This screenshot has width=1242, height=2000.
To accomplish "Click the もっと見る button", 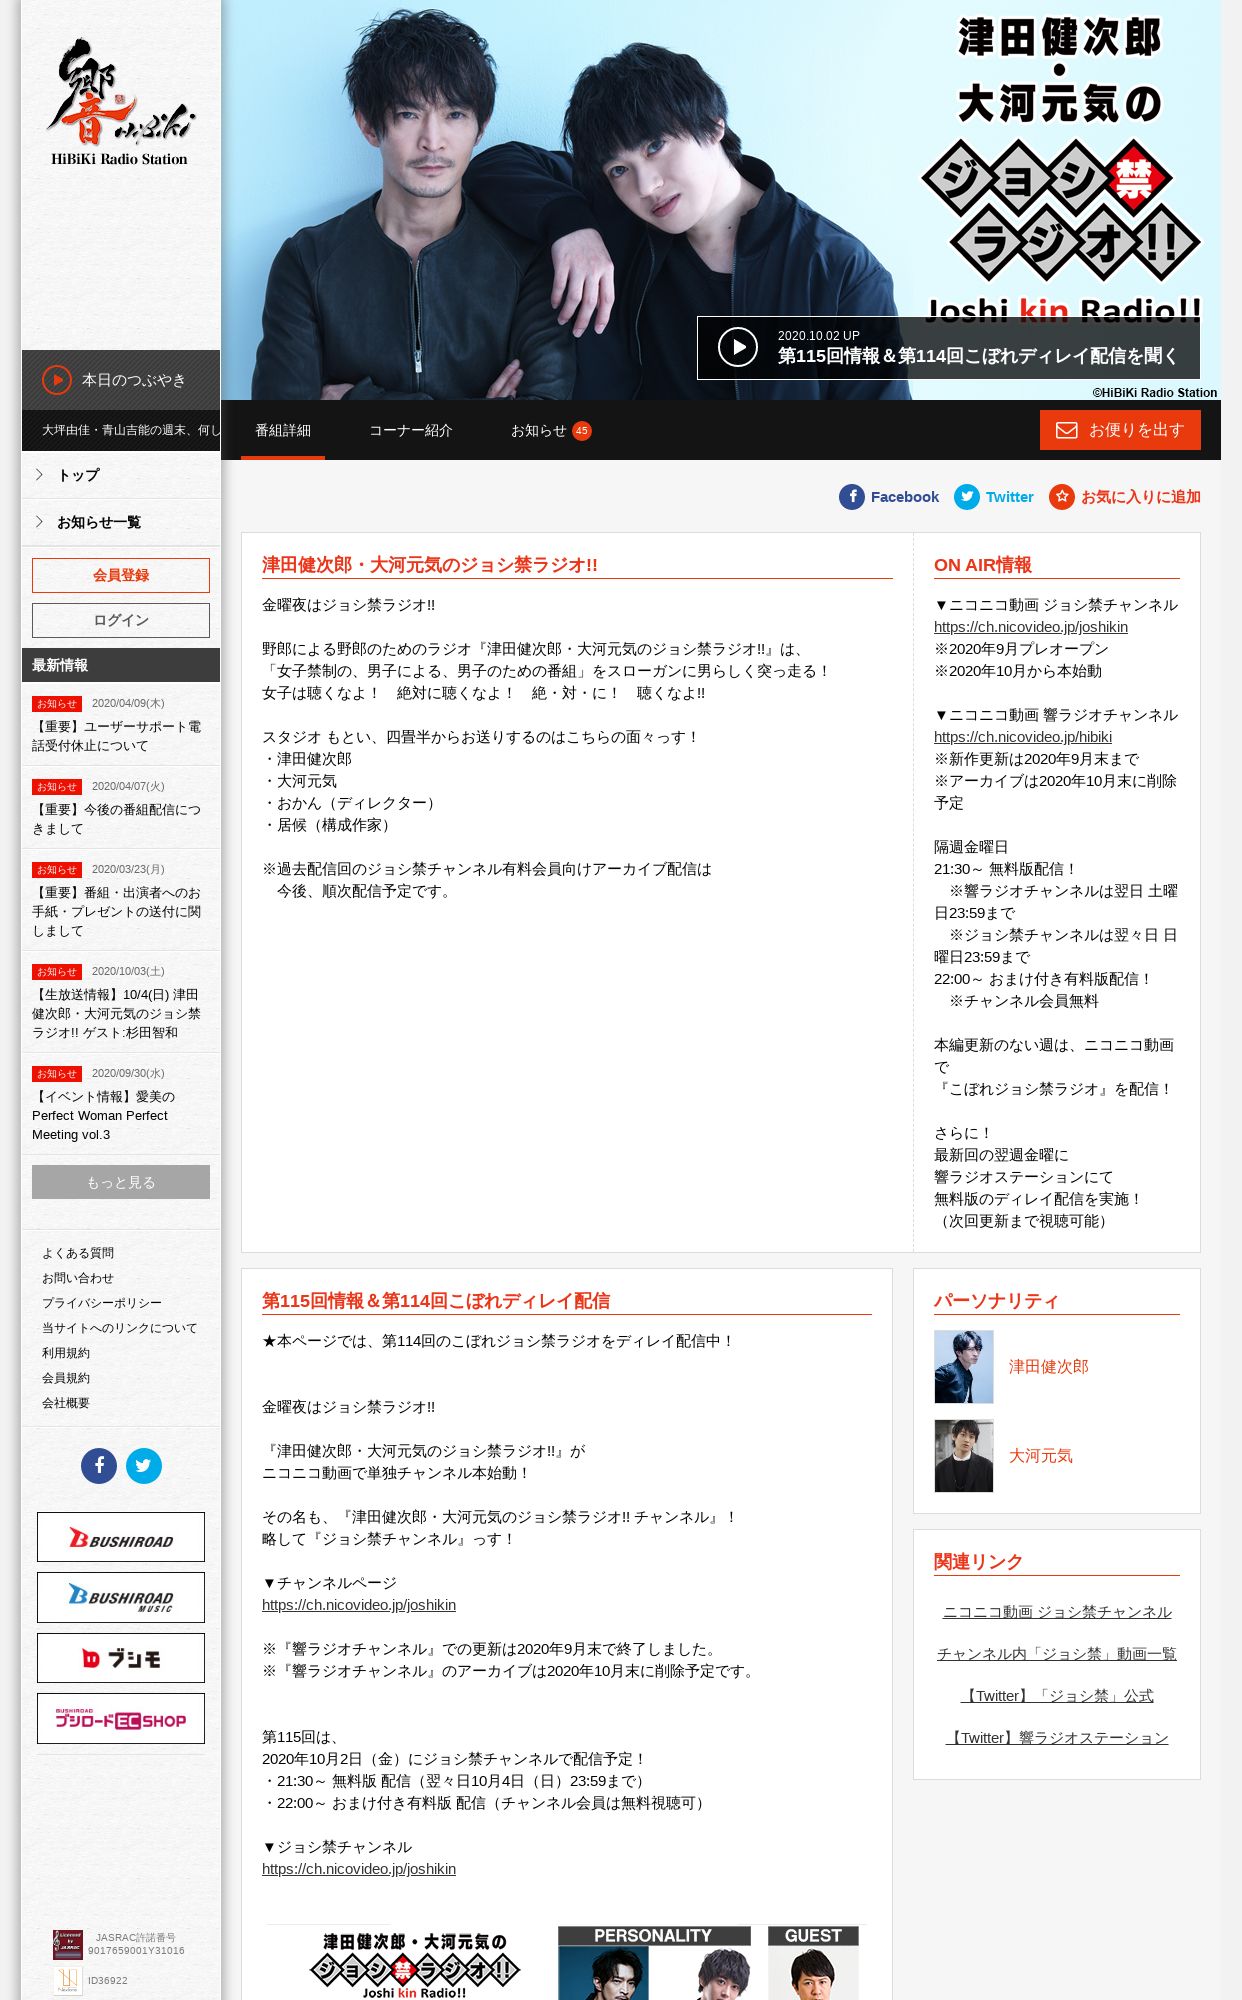I will (x=121, y=1182).
